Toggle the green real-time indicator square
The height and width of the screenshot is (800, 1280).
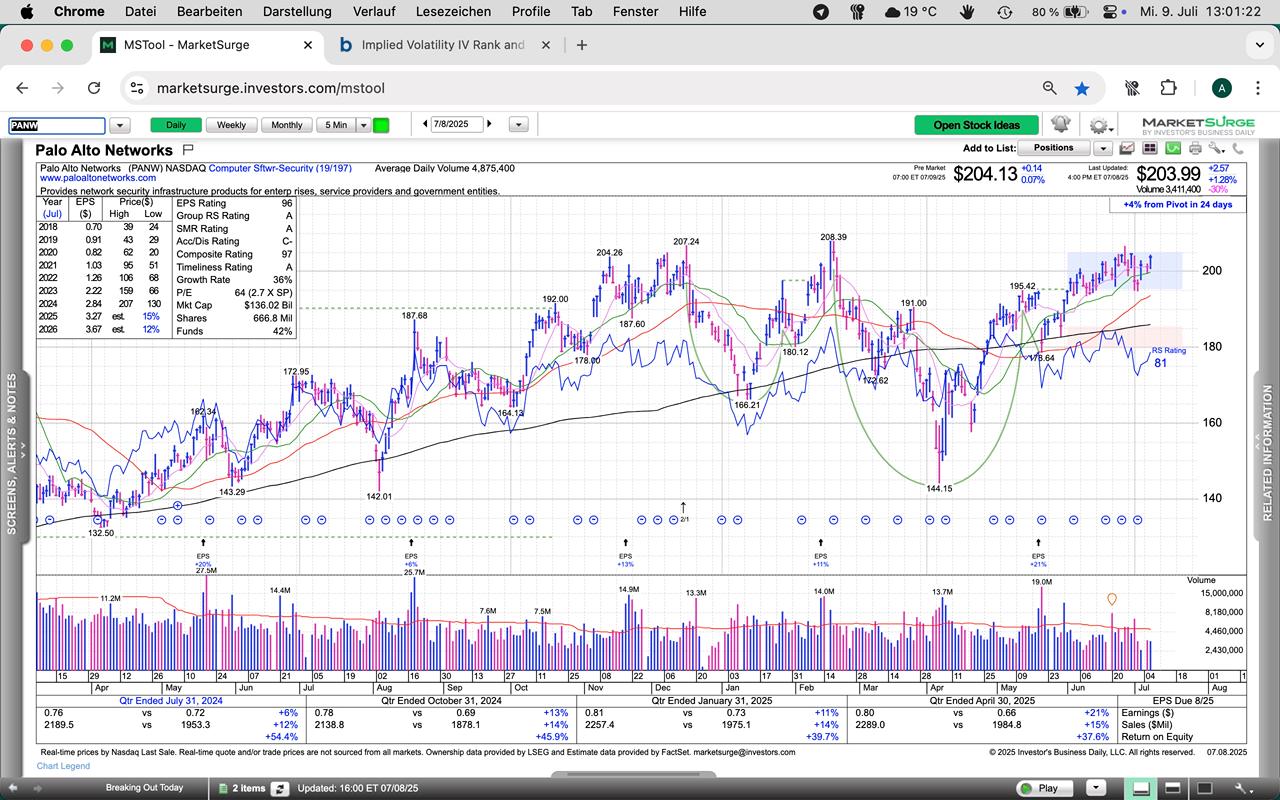[381, 125]
